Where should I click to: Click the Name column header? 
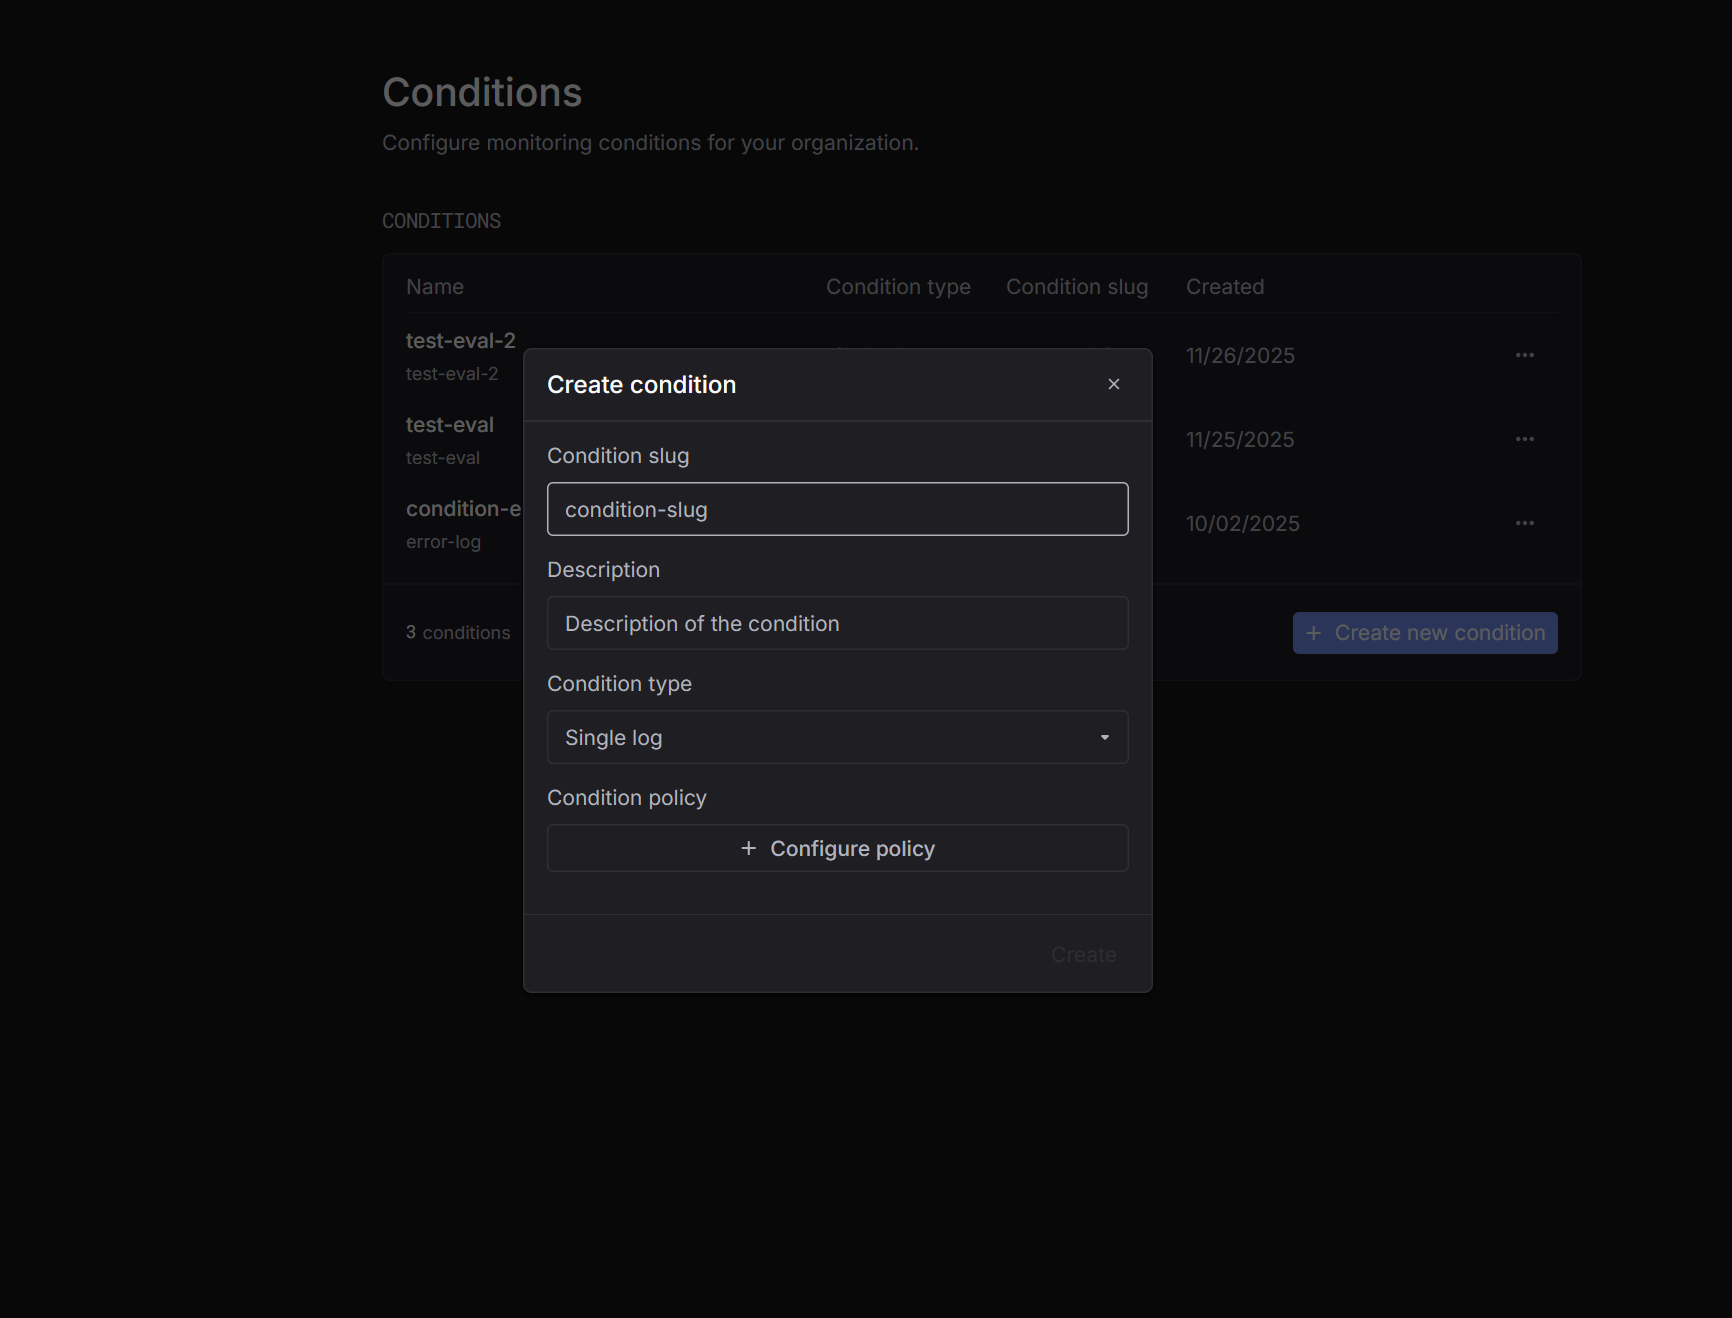point(434,287)
